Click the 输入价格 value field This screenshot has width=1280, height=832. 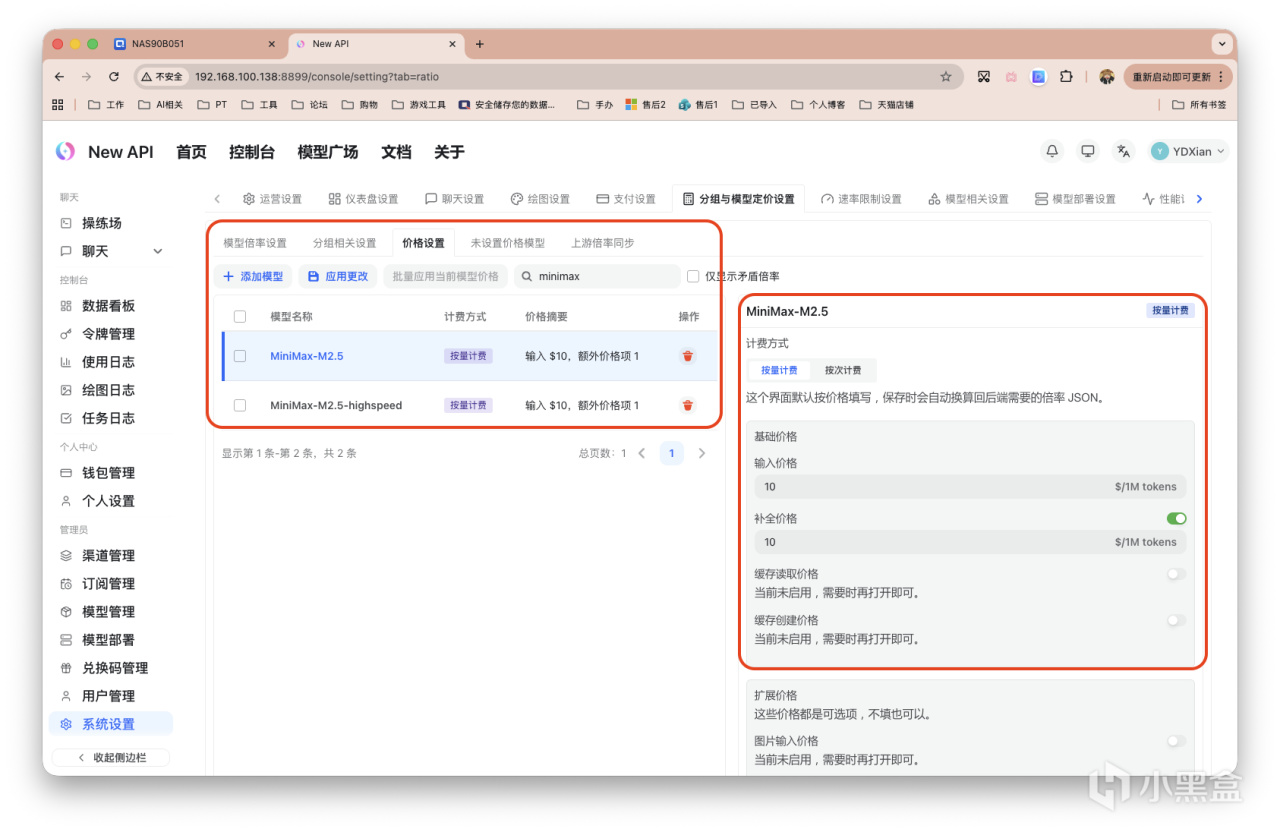coord(970,487)
